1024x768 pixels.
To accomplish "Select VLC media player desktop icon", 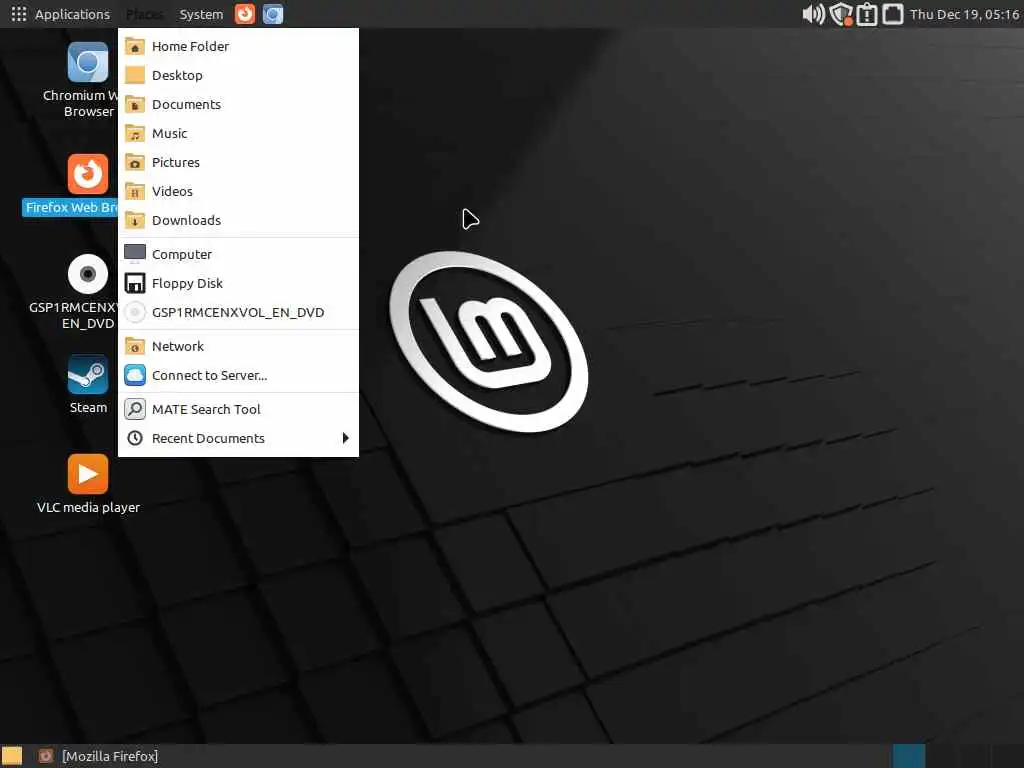I will pyautogui.click(x=88, y=474).
